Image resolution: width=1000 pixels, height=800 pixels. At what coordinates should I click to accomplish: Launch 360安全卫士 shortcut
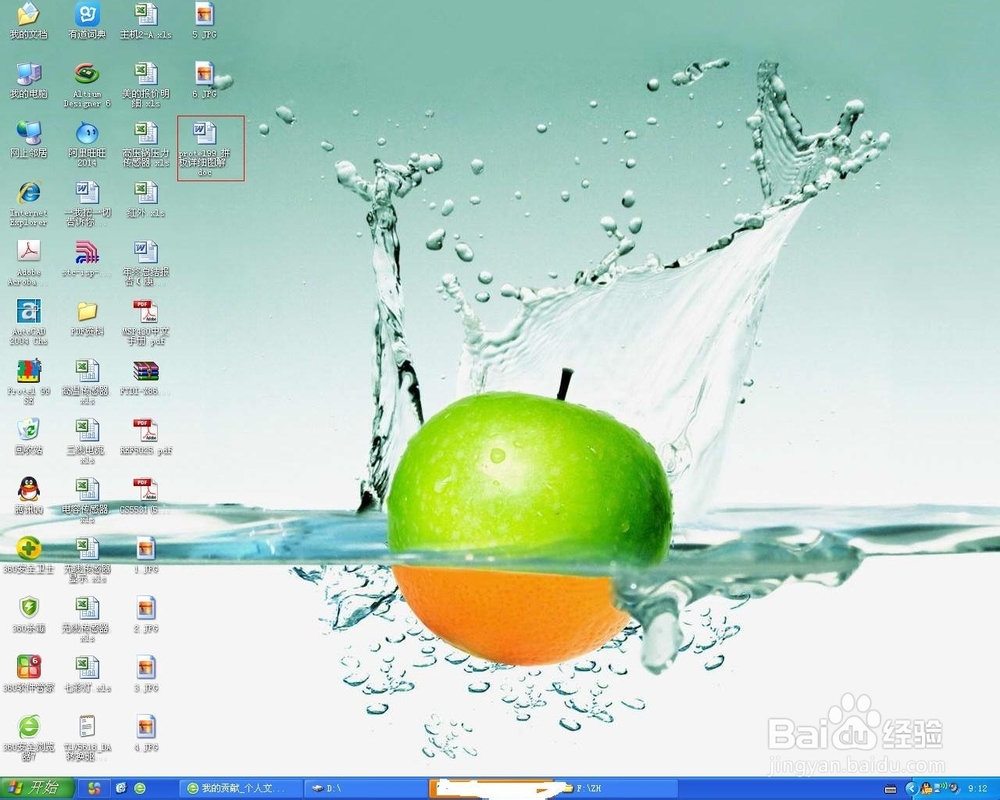pos(29,556)
